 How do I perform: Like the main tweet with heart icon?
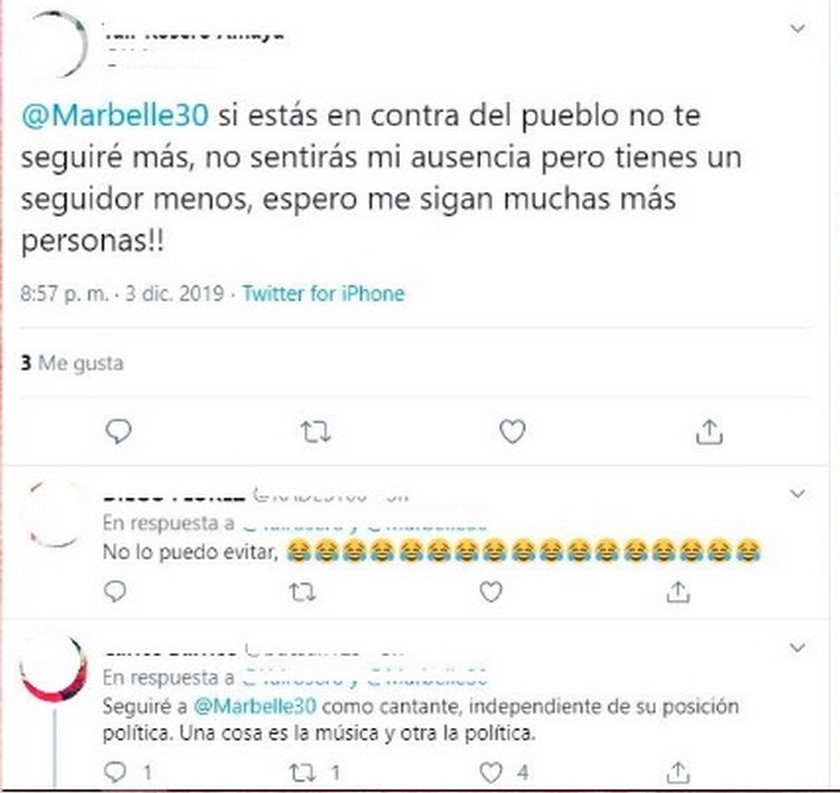click(x=512, y=432)
